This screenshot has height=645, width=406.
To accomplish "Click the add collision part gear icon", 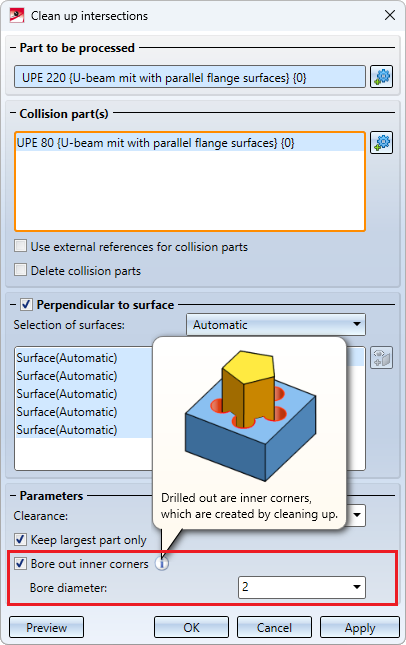I will pos(381,143).
